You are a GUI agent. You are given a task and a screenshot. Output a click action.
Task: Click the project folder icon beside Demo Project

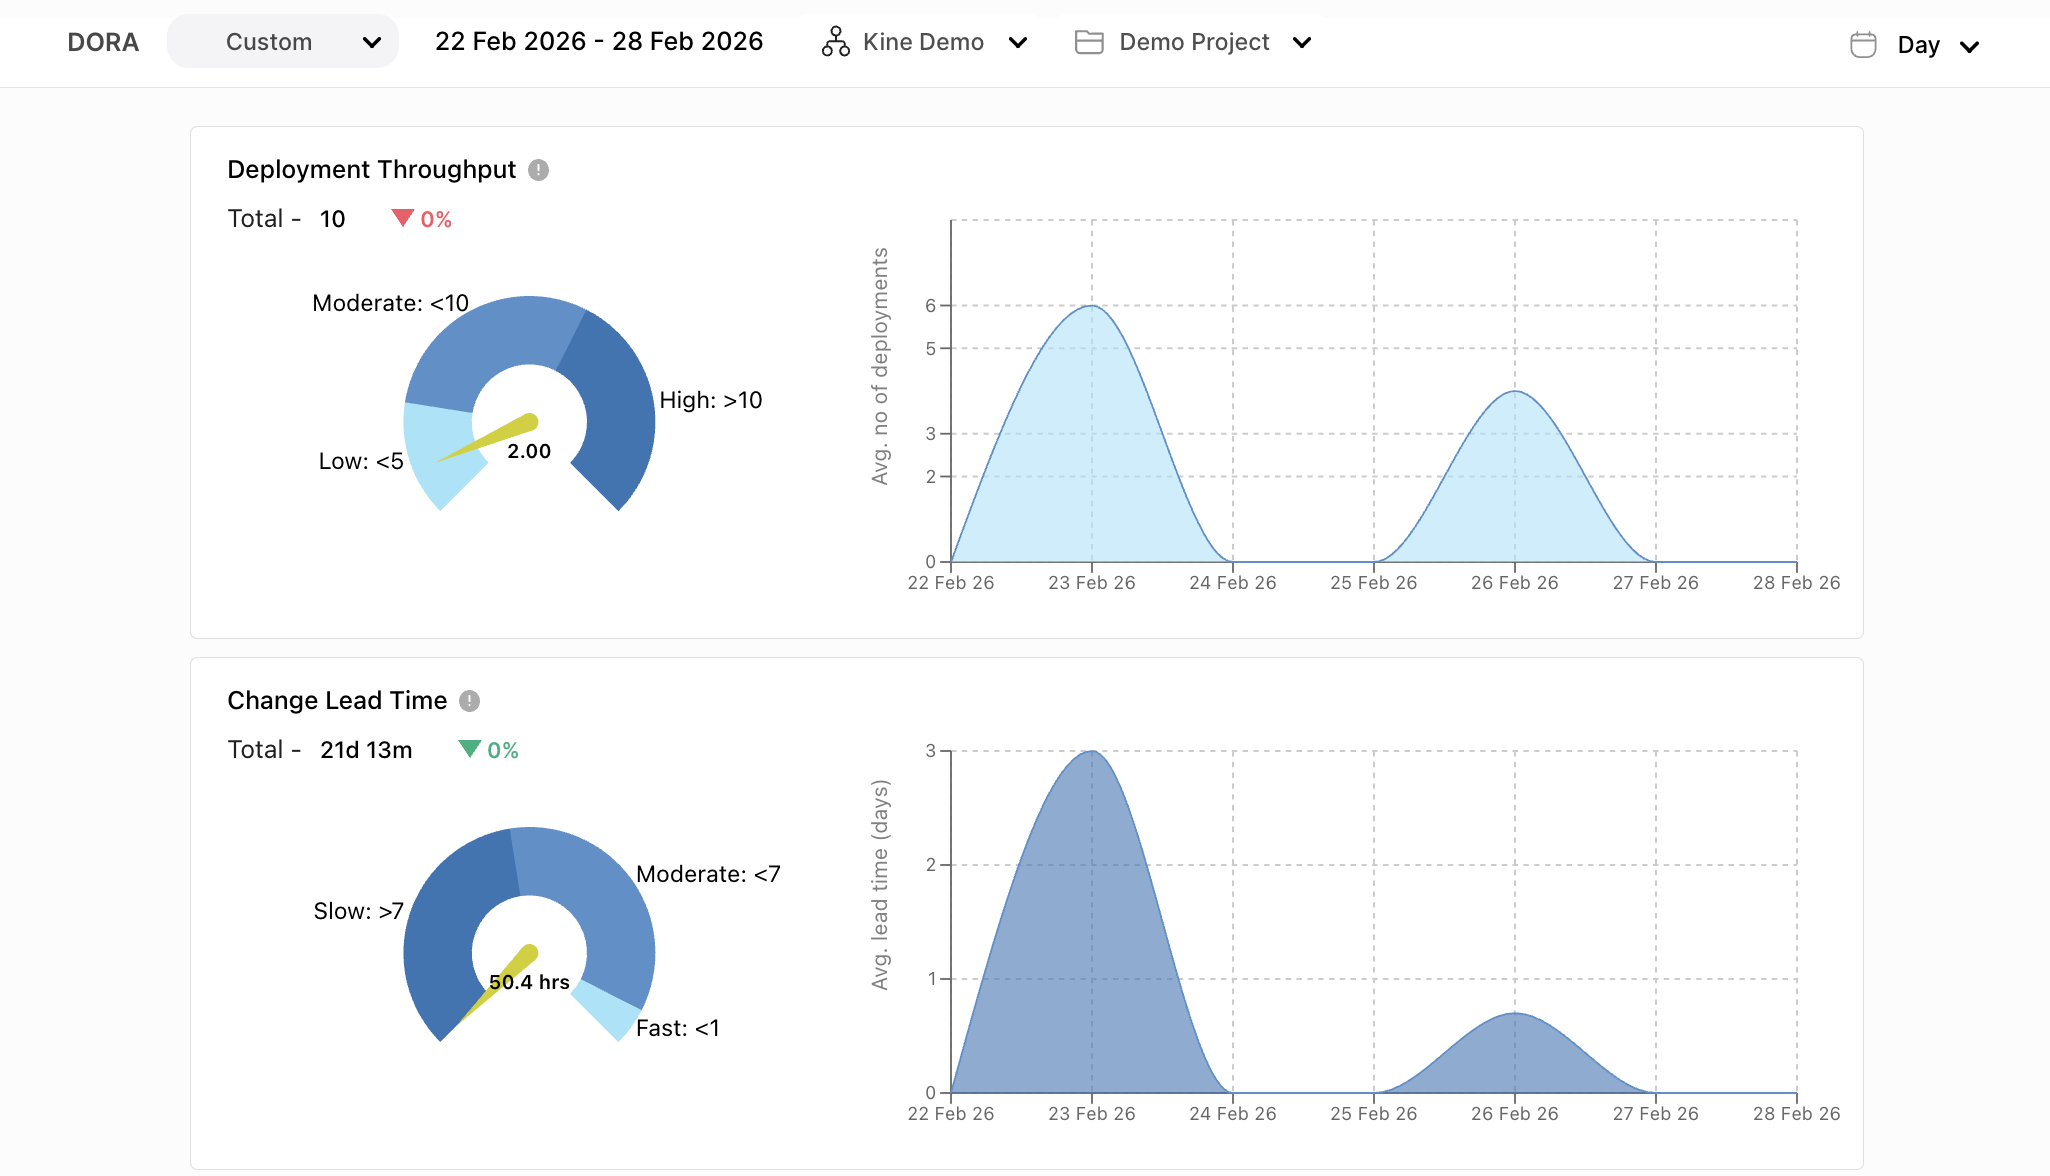[1089, 42]
